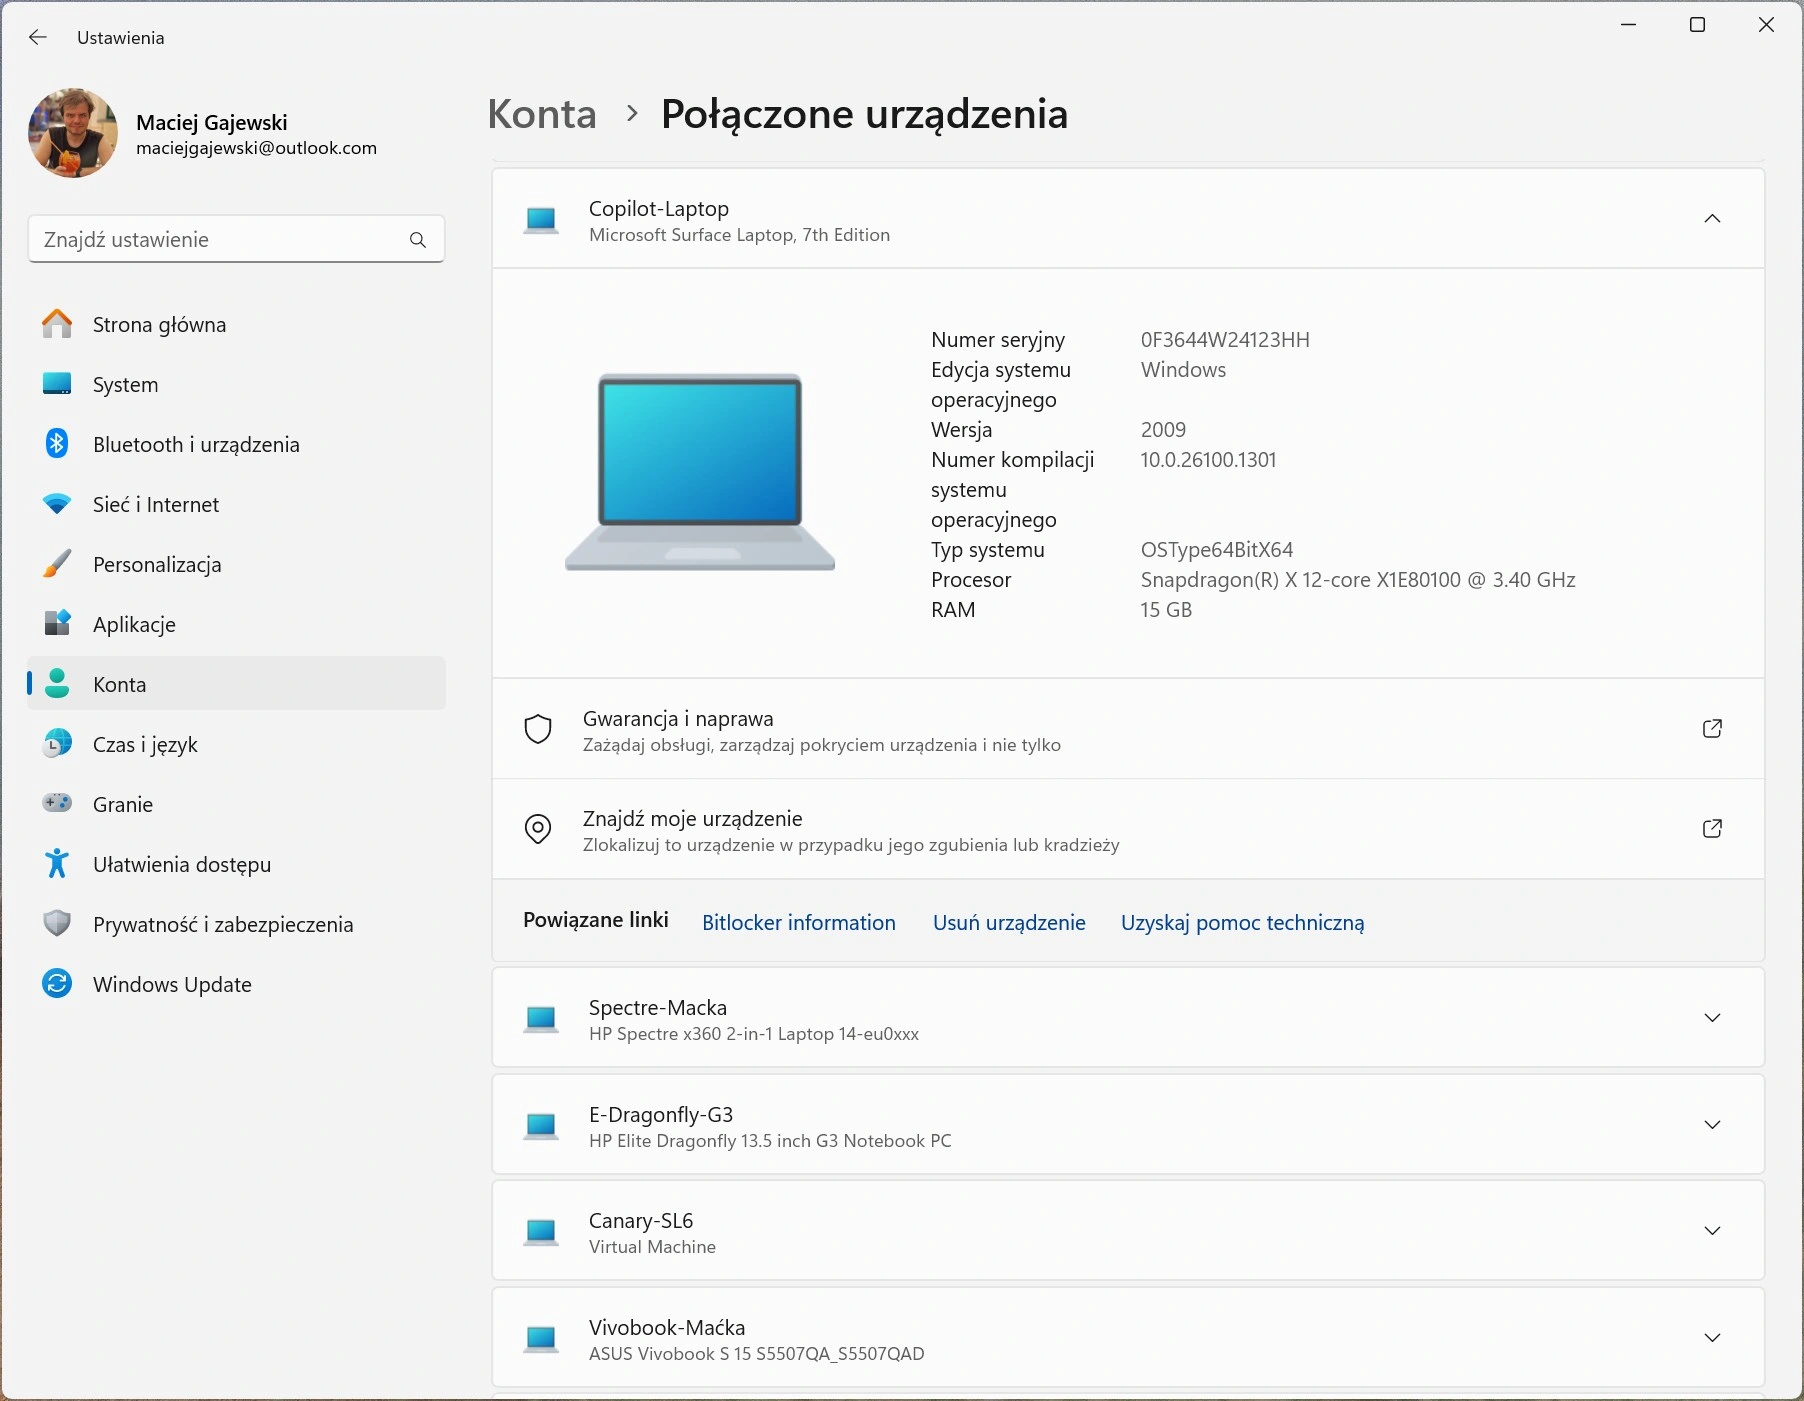Open Ułatwienia dostępu in sidebar
The height and width of the screenshot is (1401, 1804).
tap(236, 864)
